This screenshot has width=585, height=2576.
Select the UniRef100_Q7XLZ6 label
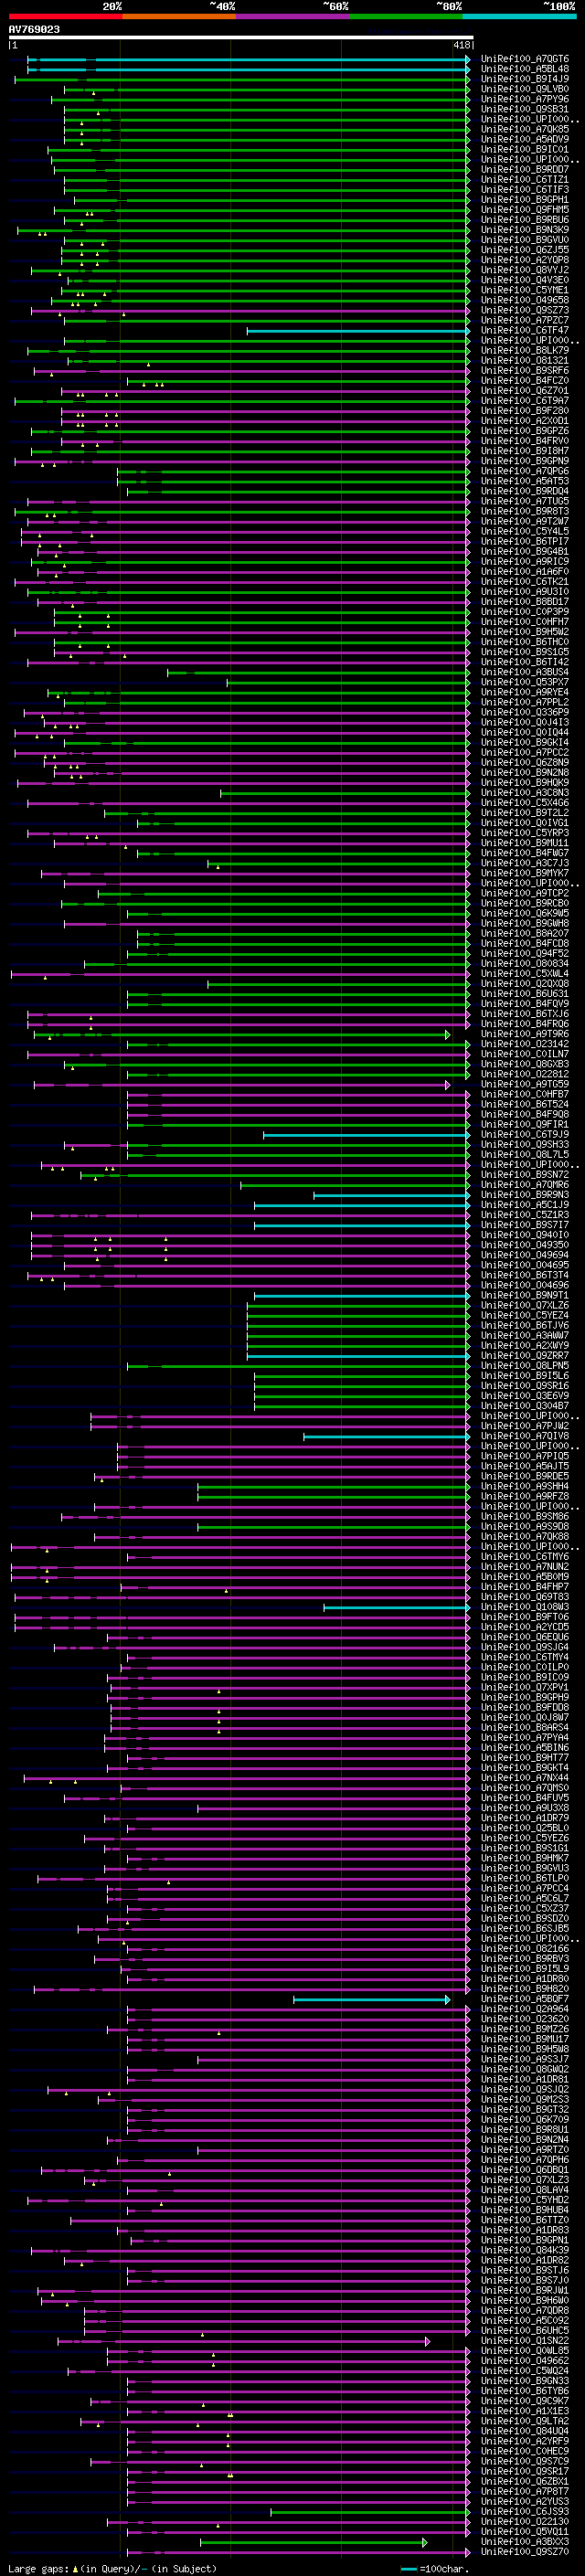[x=525, y=1306]
